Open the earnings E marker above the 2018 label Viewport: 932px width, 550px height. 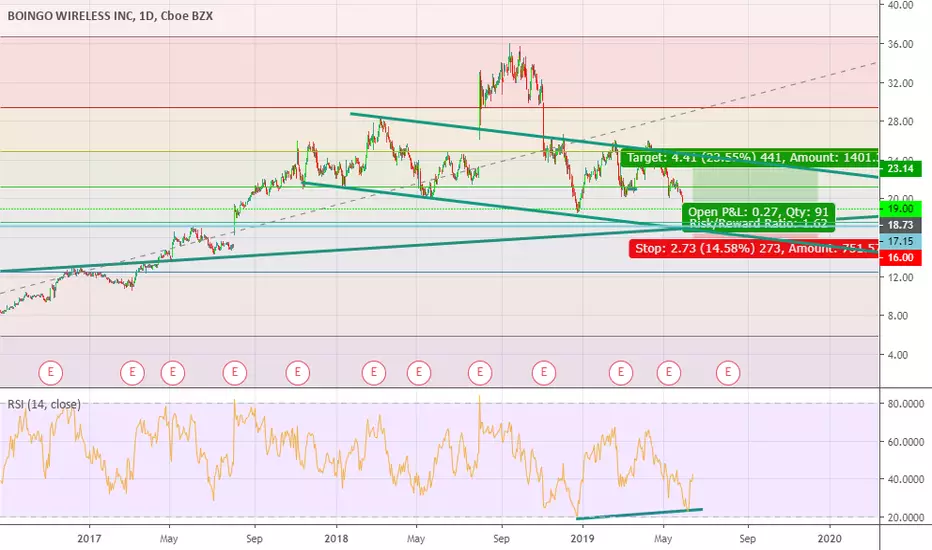pyautogui.click(x=374, y=373)
